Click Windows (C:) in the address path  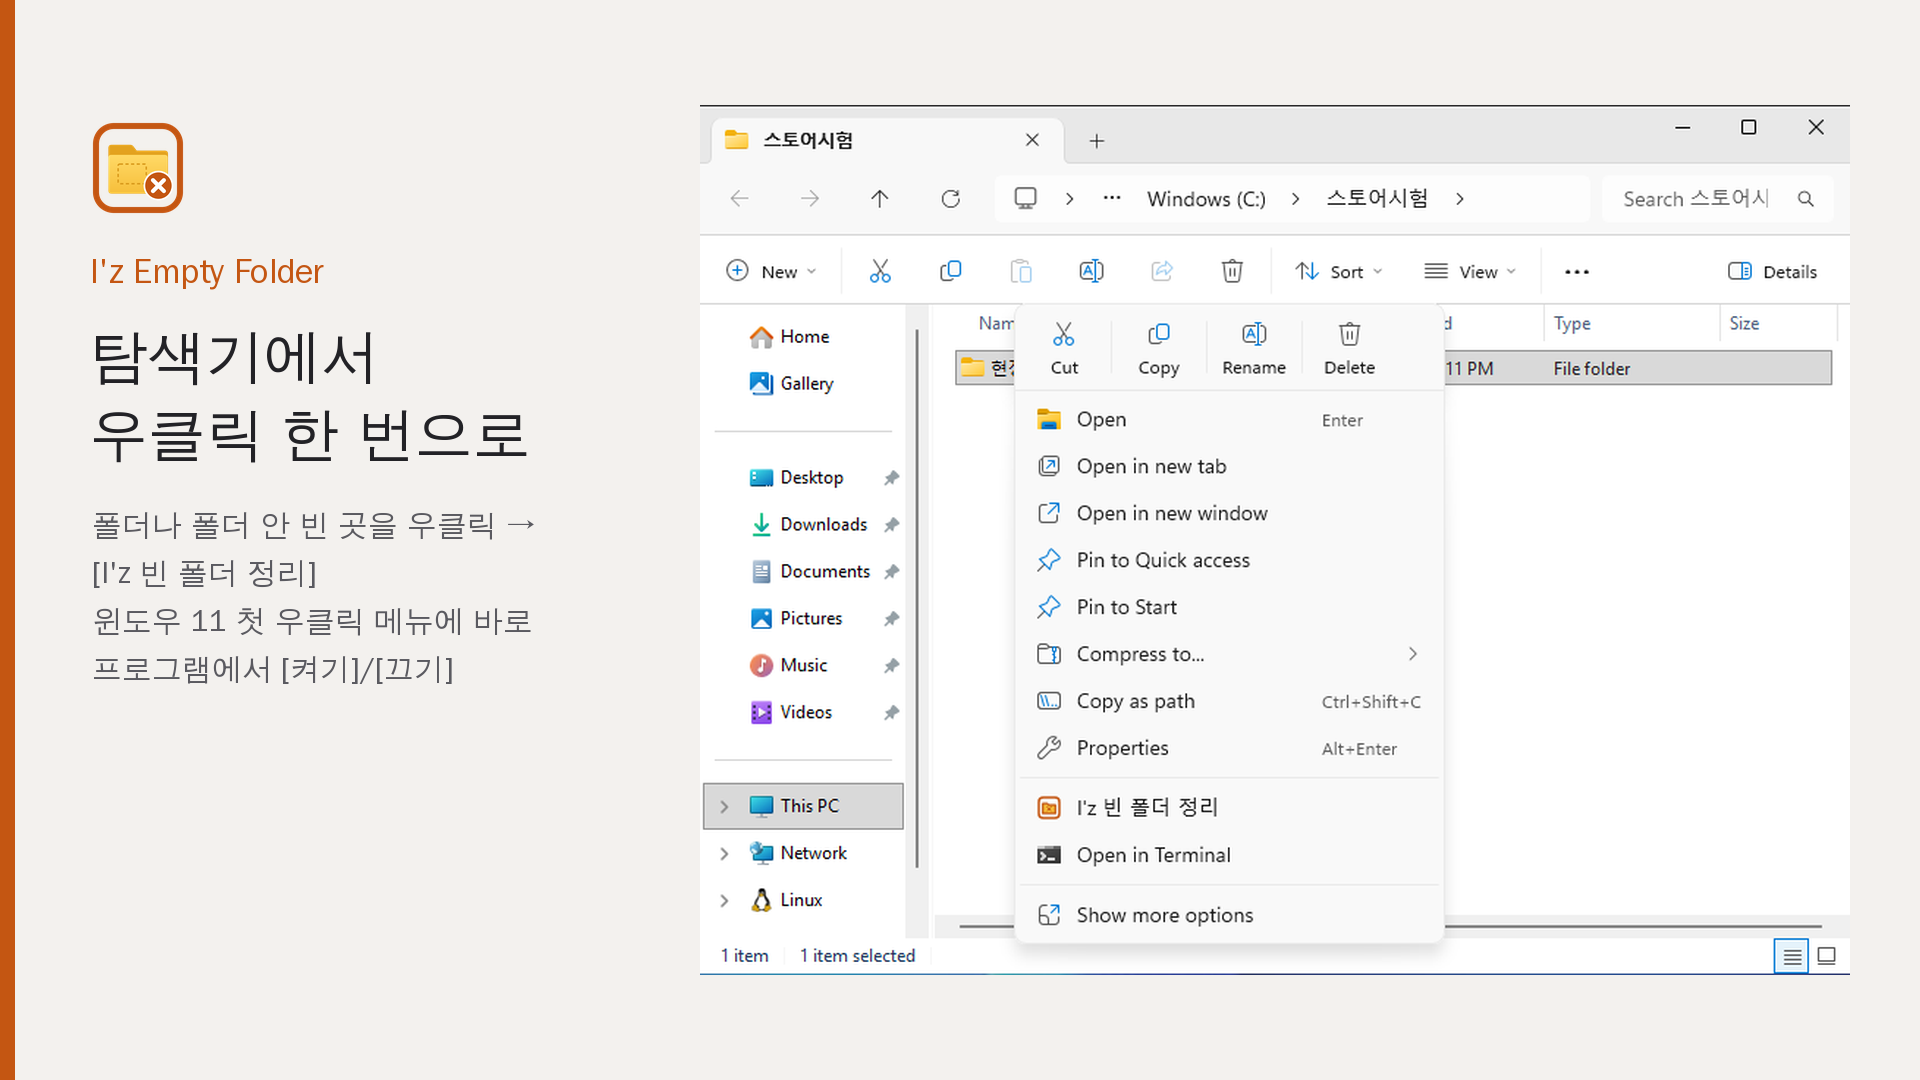click(x=1206, y=199)
